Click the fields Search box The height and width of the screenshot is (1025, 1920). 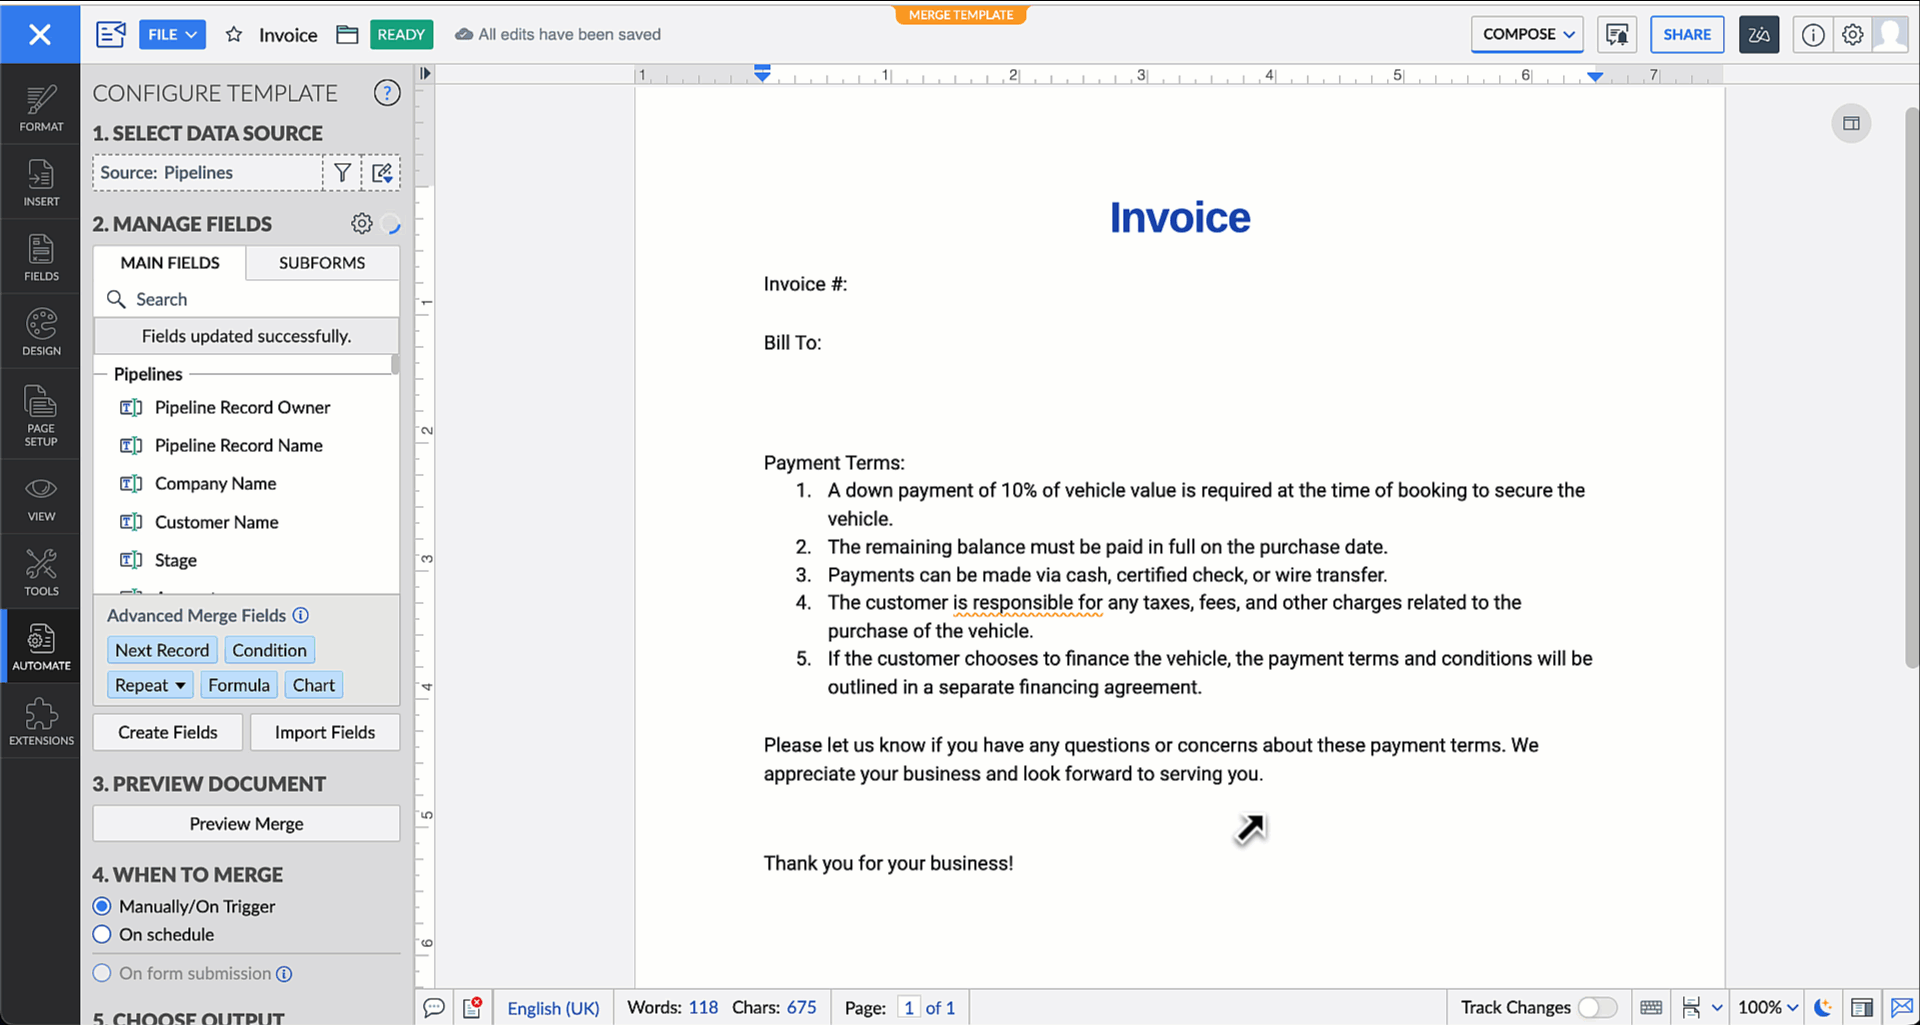pos(246,299)
